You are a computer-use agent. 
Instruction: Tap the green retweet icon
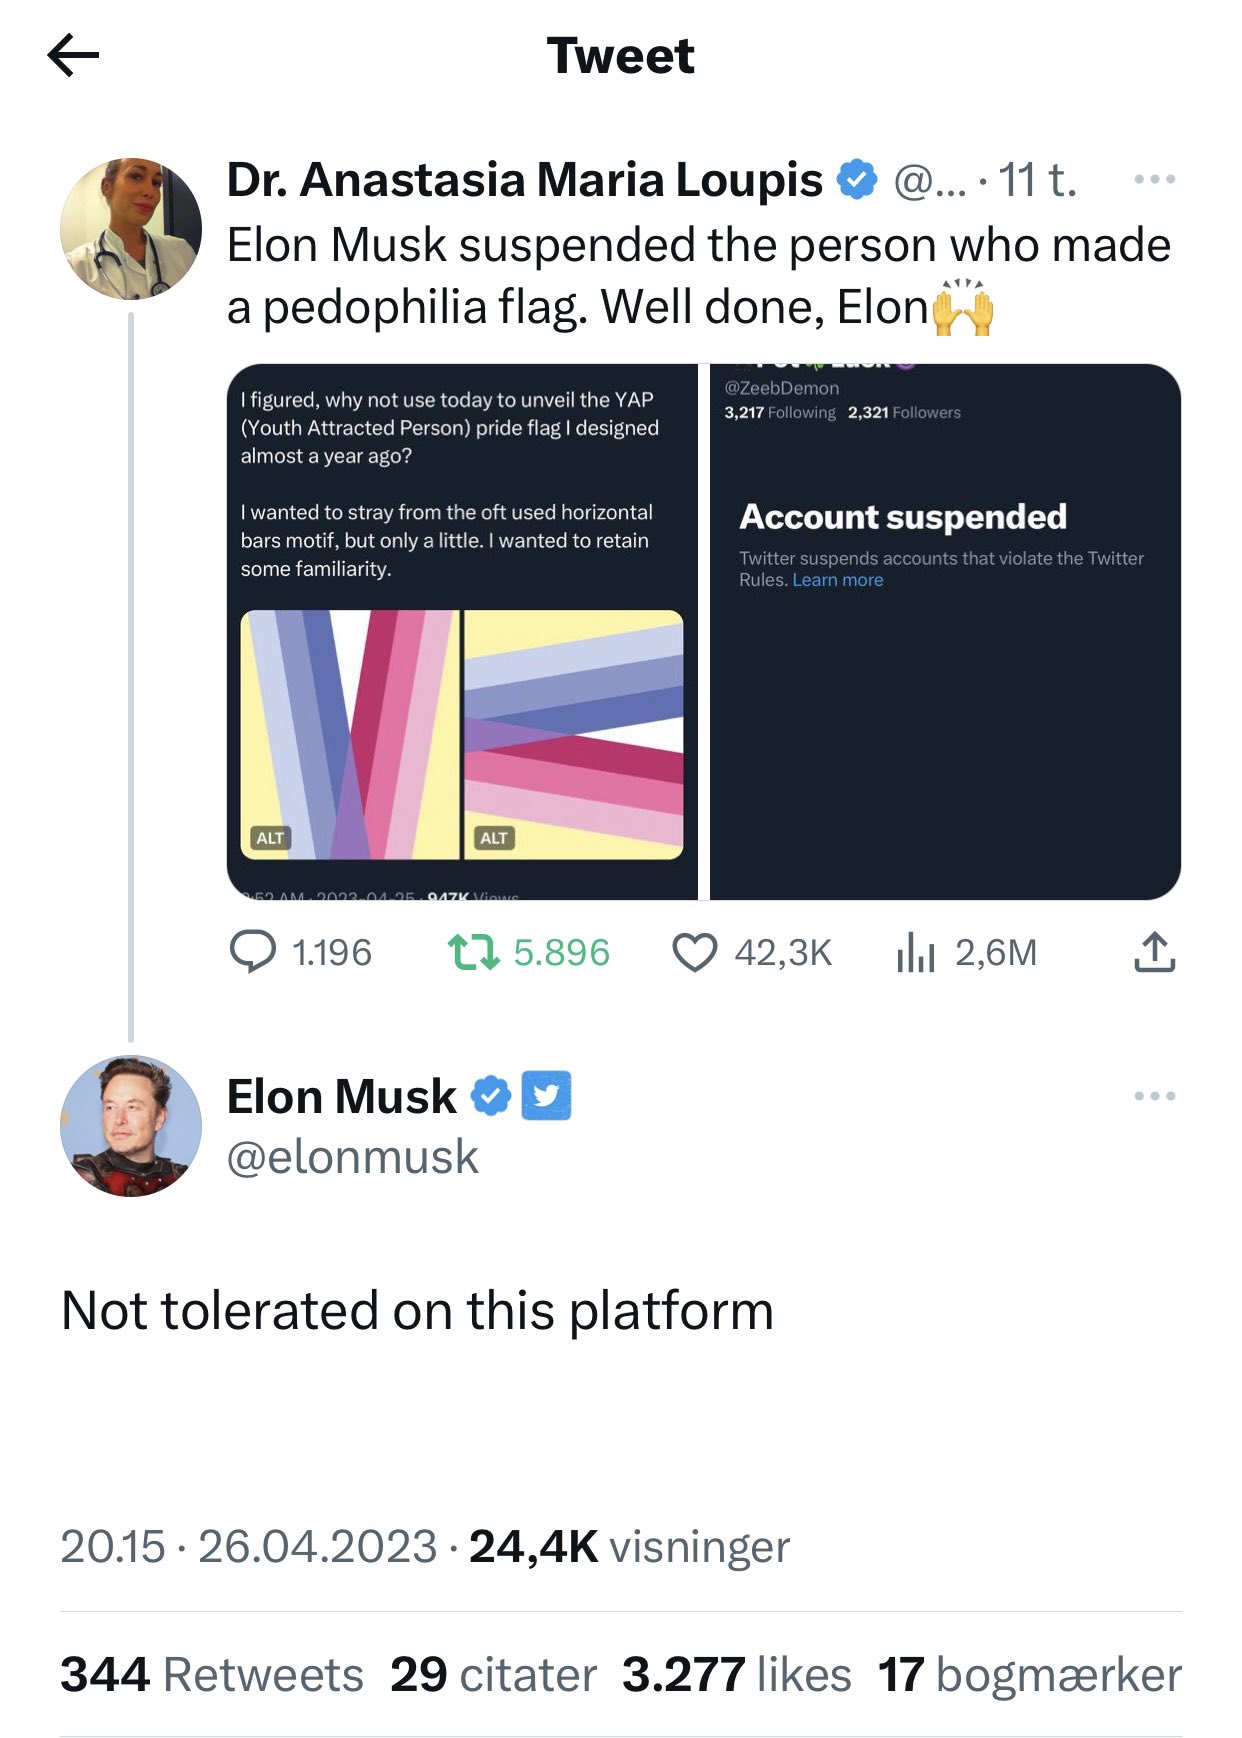[x=472, y=952]
